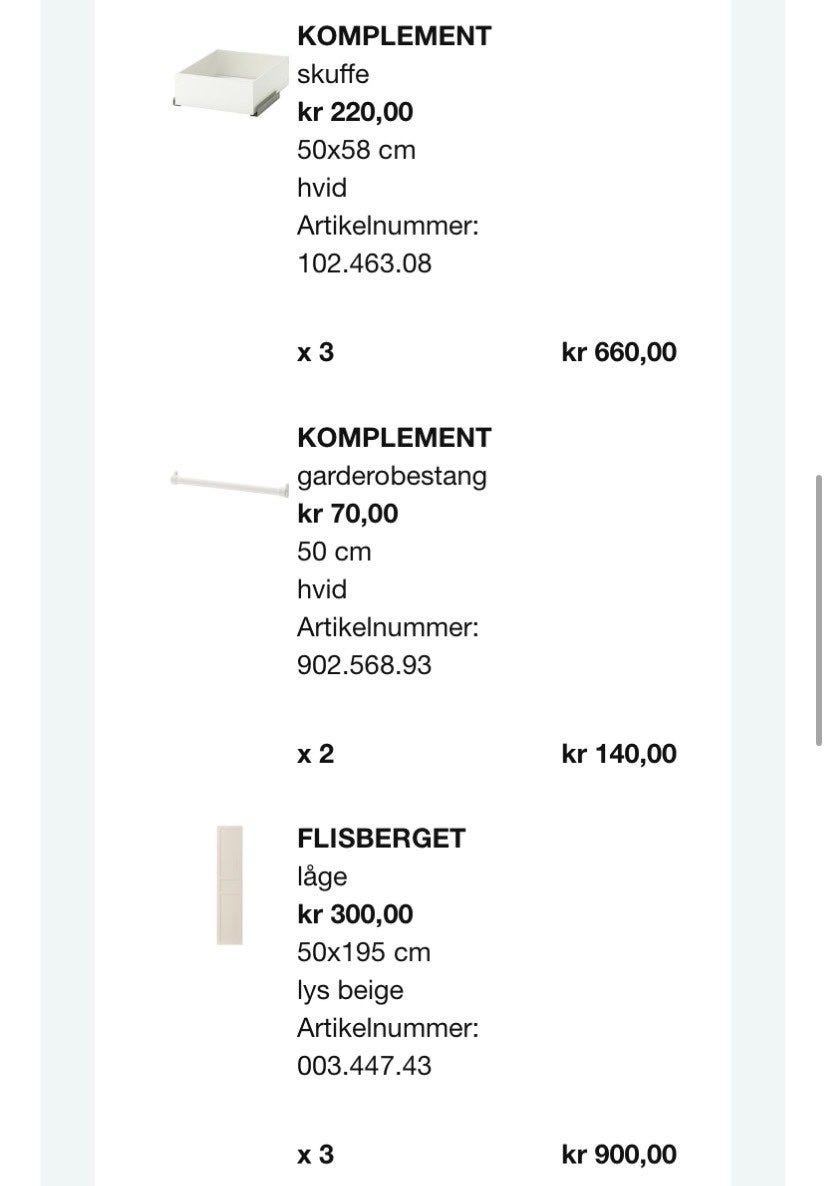Click the kr 140,00 line total

pos(619,753)
